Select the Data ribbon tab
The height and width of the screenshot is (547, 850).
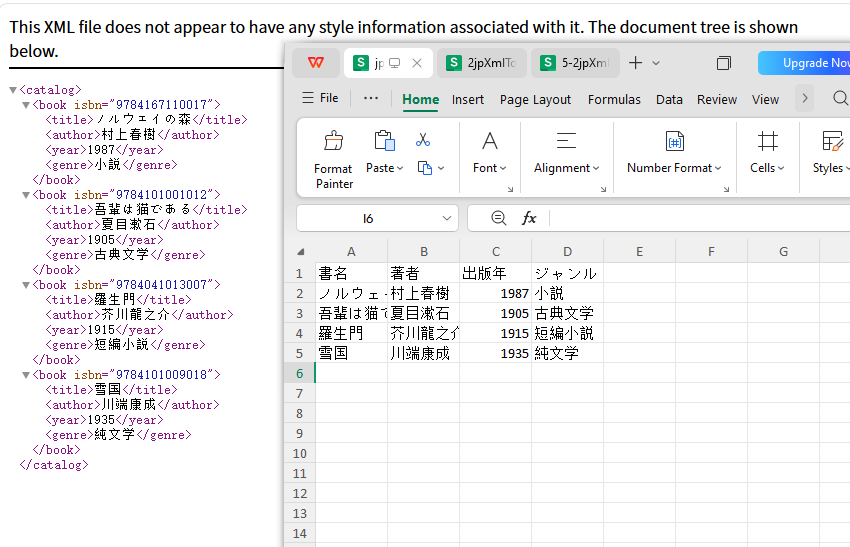tap(669, 100)
